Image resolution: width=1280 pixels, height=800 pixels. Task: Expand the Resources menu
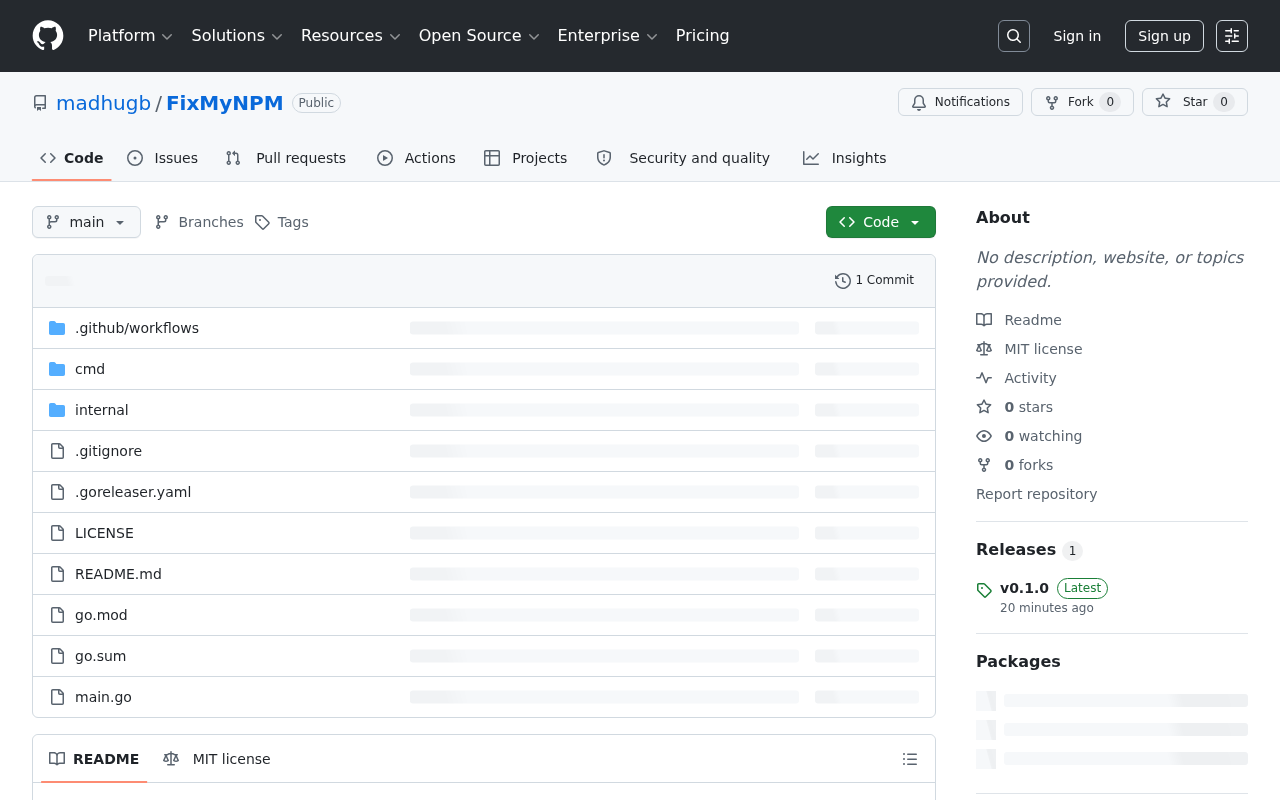coord(350,36)
